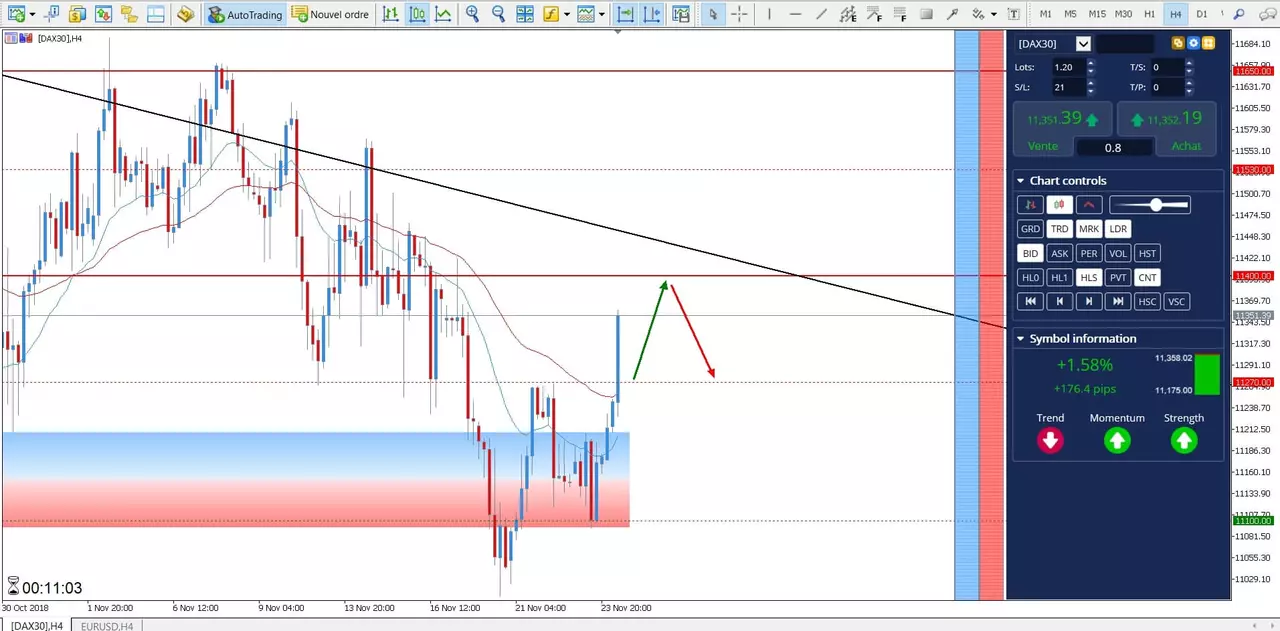Expand the arrows objects dropdown
Screen dimensions: 1280x631
993,14
